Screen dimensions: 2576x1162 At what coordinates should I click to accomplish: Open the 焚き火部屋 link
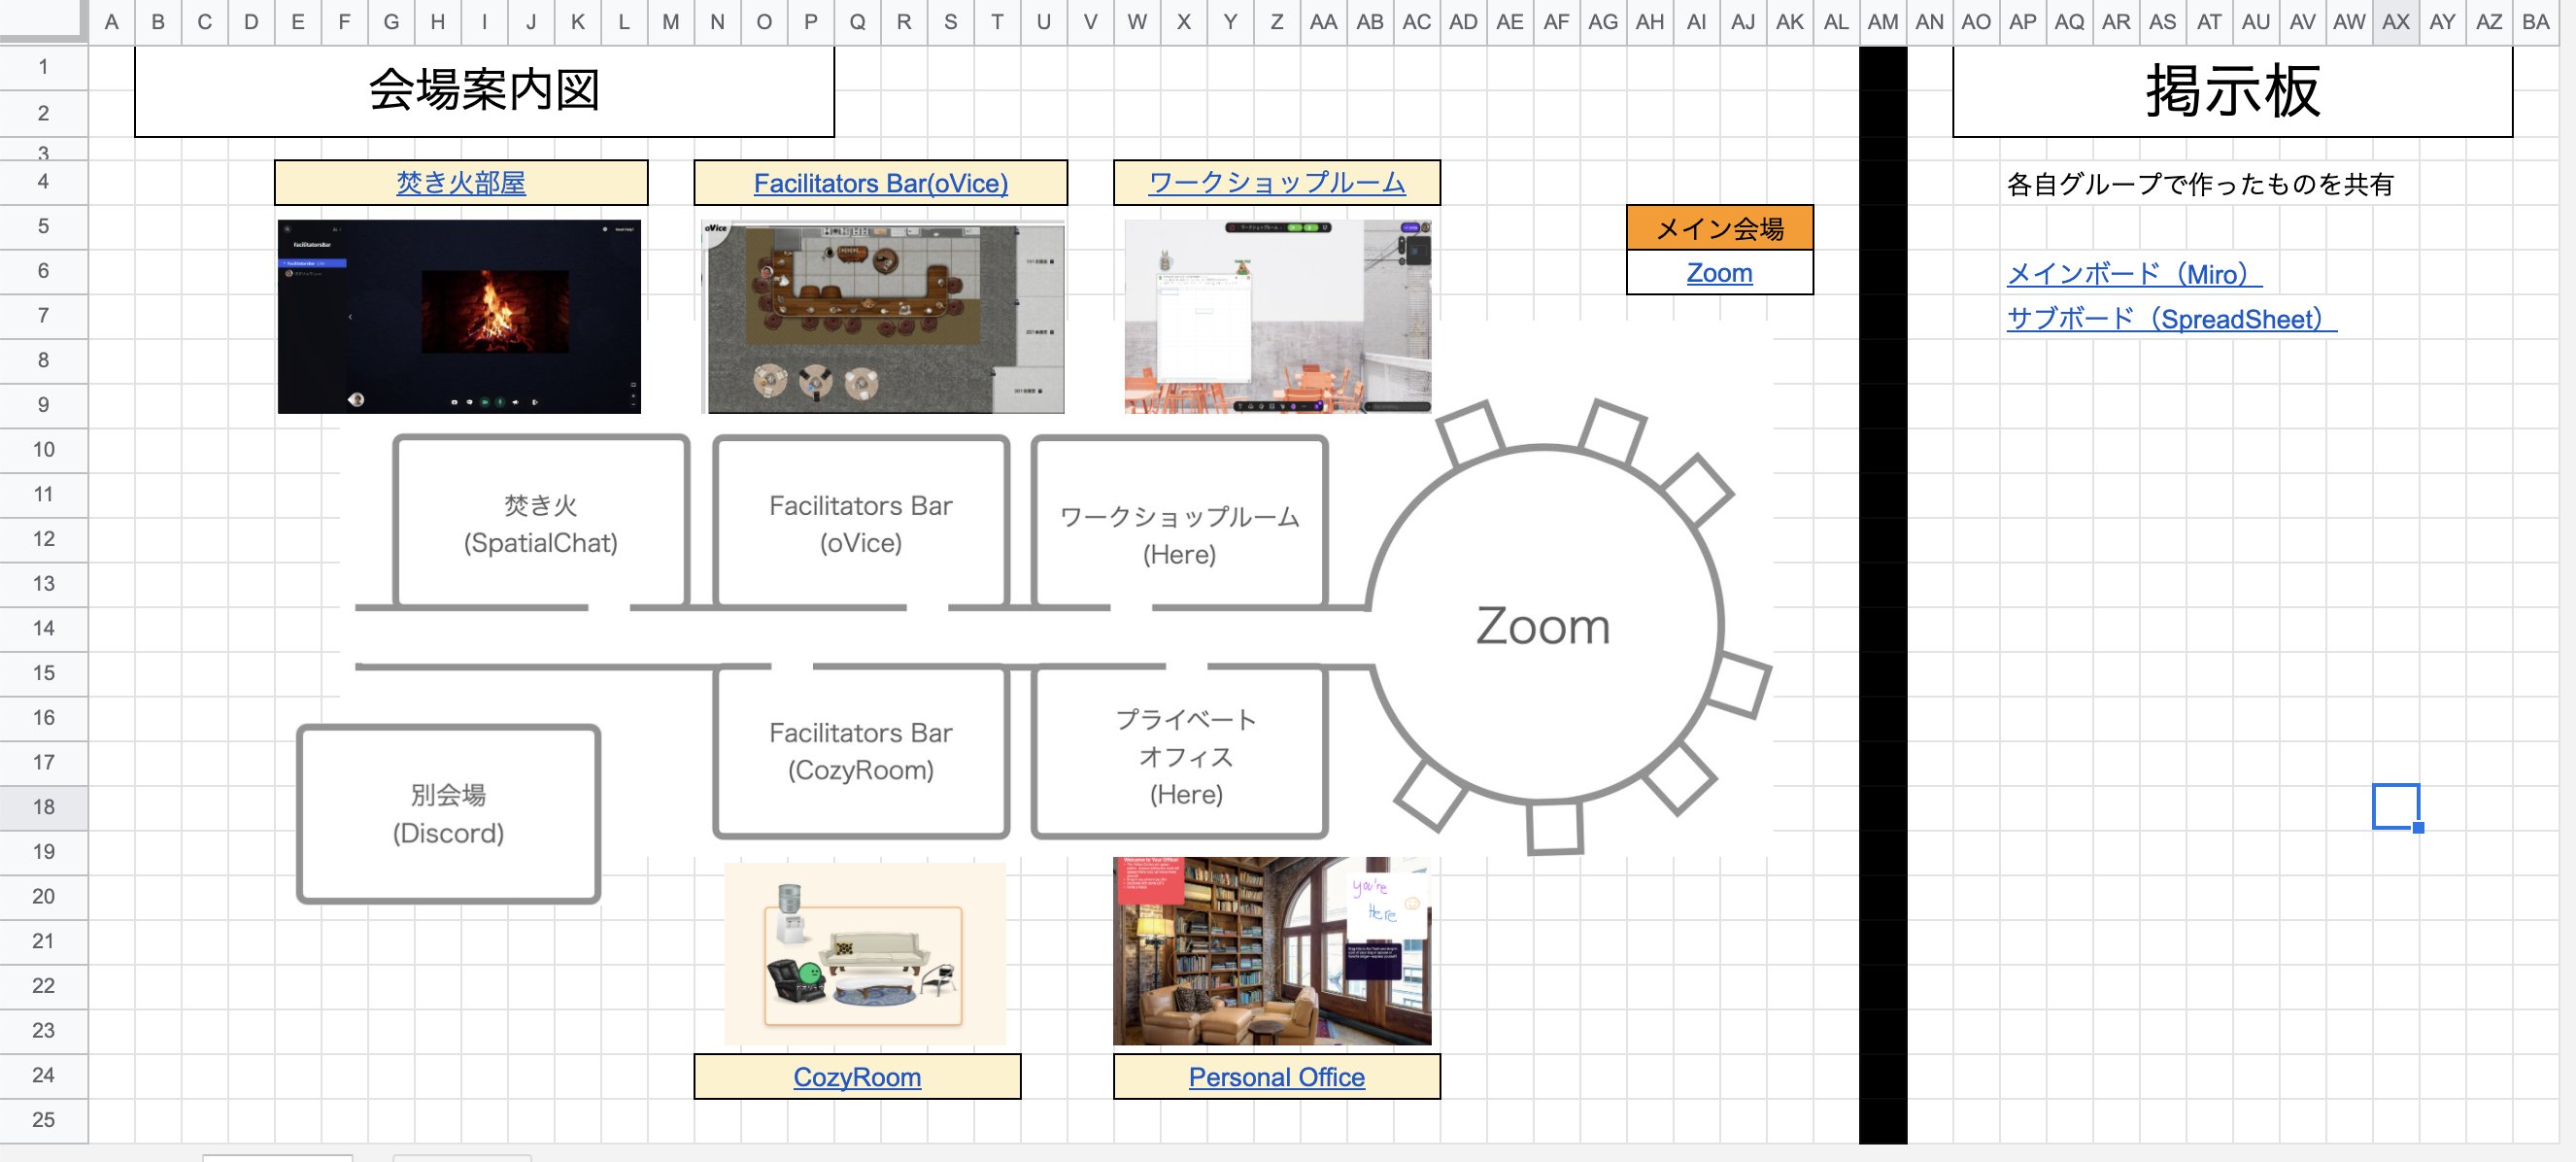(x=461, y=183)
